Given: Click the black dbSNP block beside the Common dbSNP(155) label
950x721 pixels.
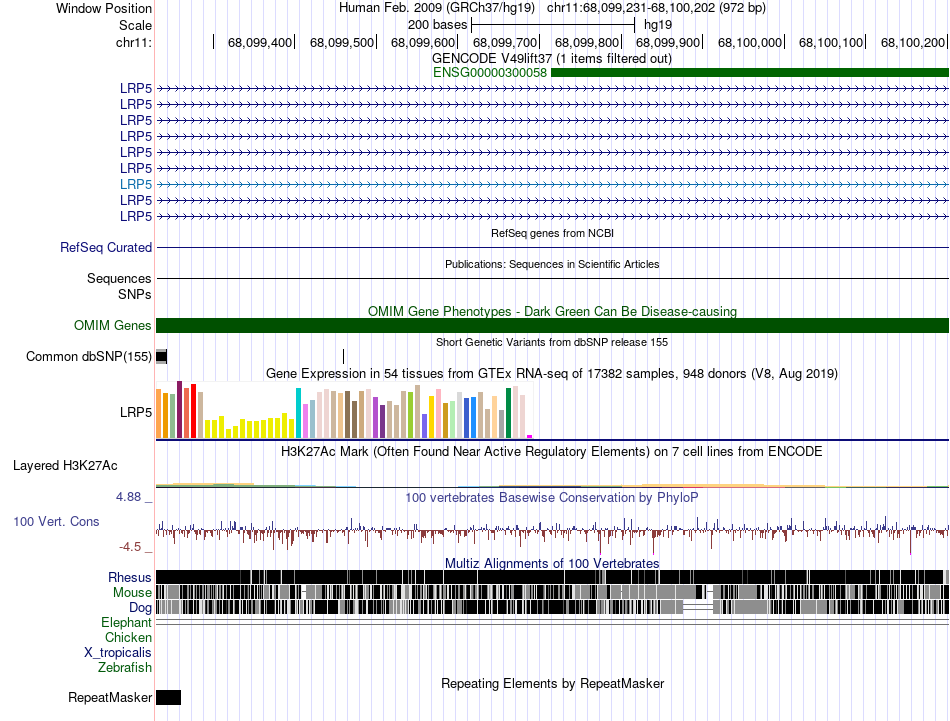Looking at the screenshot, I should pos(161,356).
